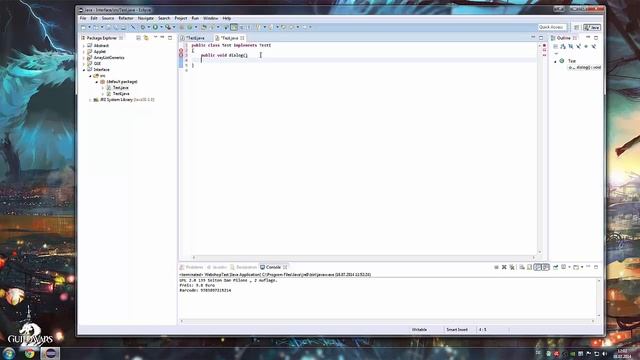Switch to the Declaration tab
This screenshot has width=640, height=360.
(x=244, y=267)
